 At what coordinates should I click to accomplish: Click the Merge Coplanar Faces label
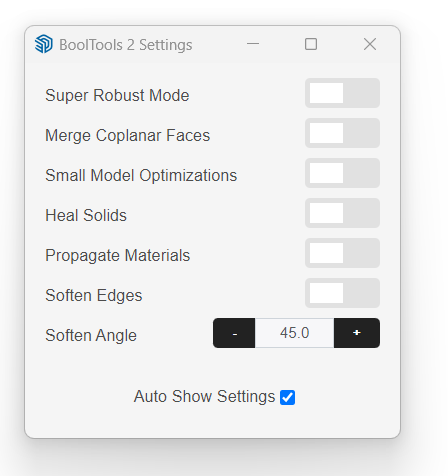click(128, 135)
